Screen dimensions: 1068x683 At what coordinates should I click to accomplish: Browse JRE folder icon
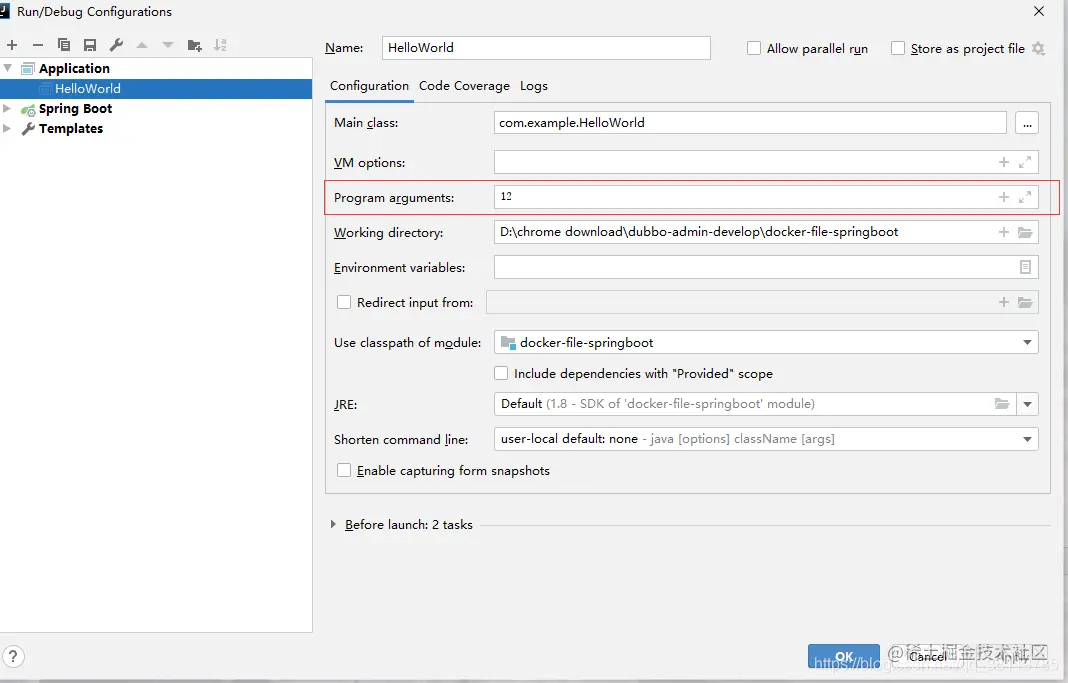(x=1001, y=404)
